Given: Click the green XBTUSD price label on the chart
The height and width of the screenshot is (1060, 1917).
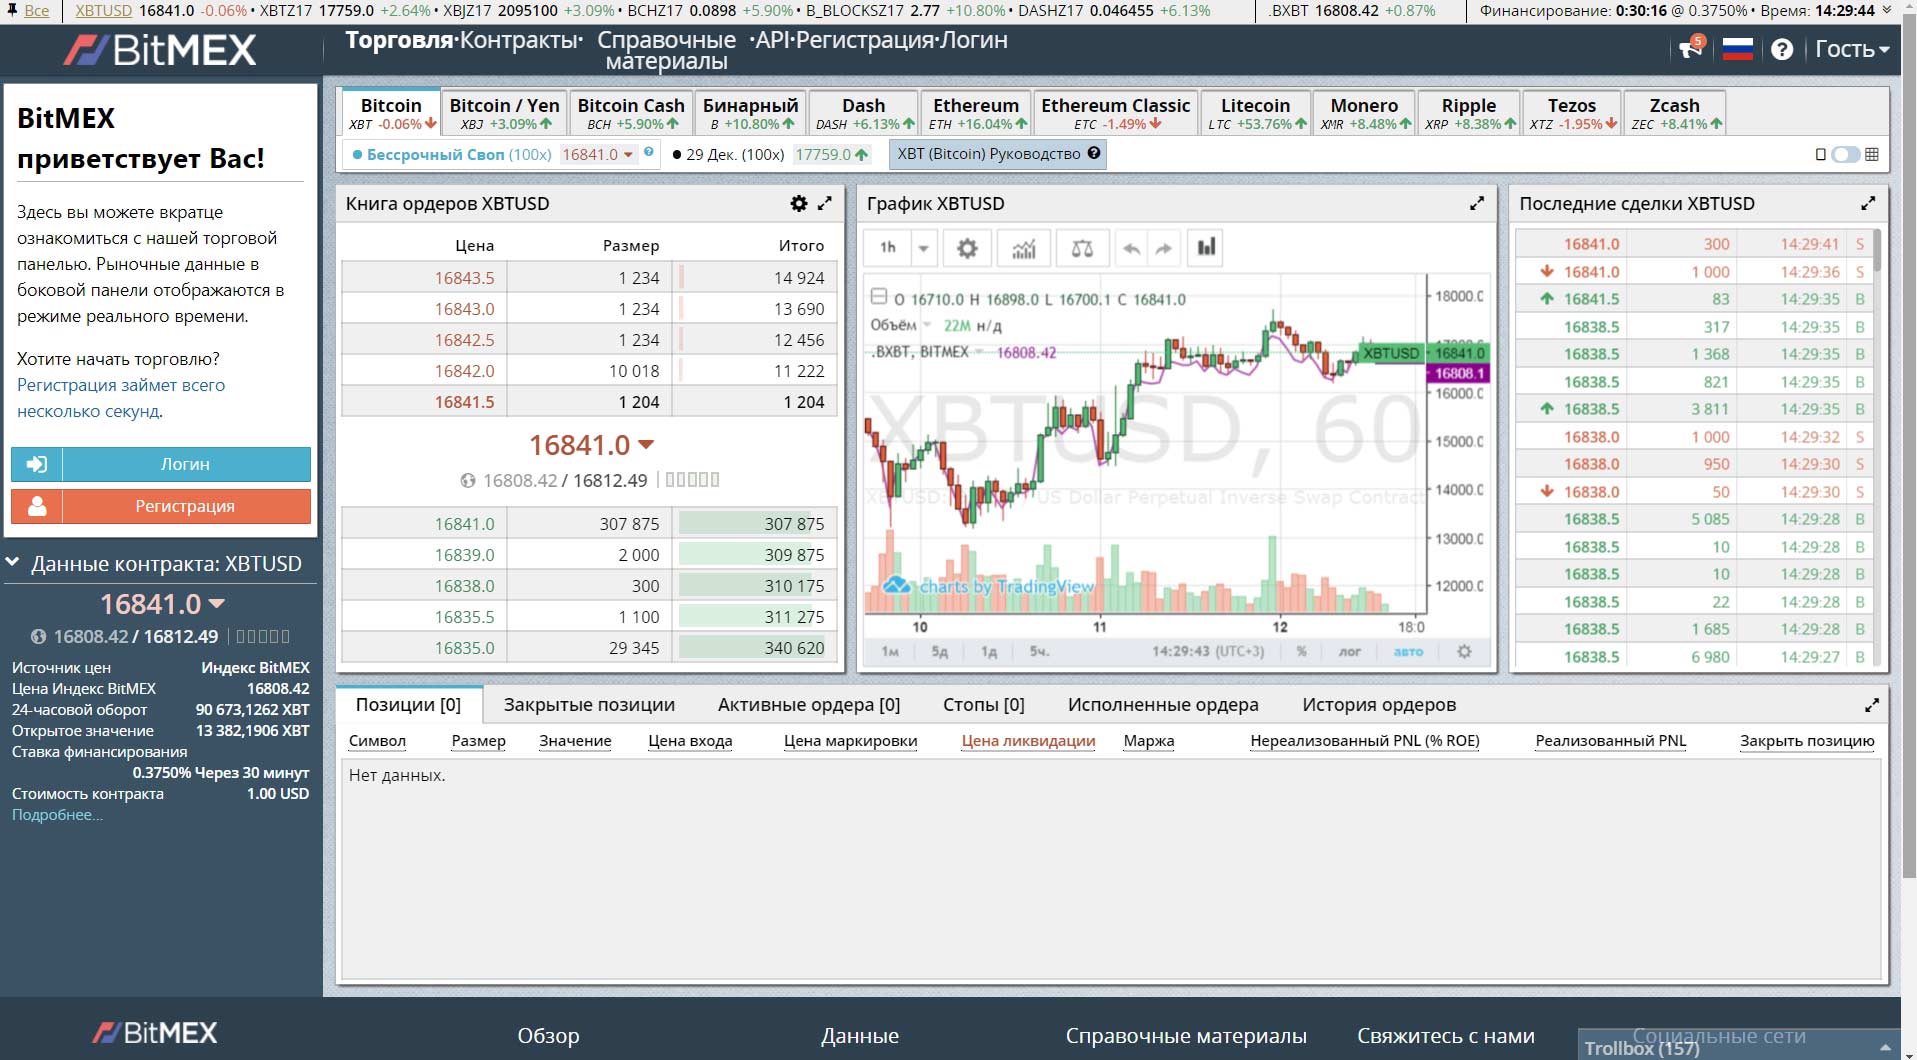Looking at the screenshot, I should [1390, 353].
